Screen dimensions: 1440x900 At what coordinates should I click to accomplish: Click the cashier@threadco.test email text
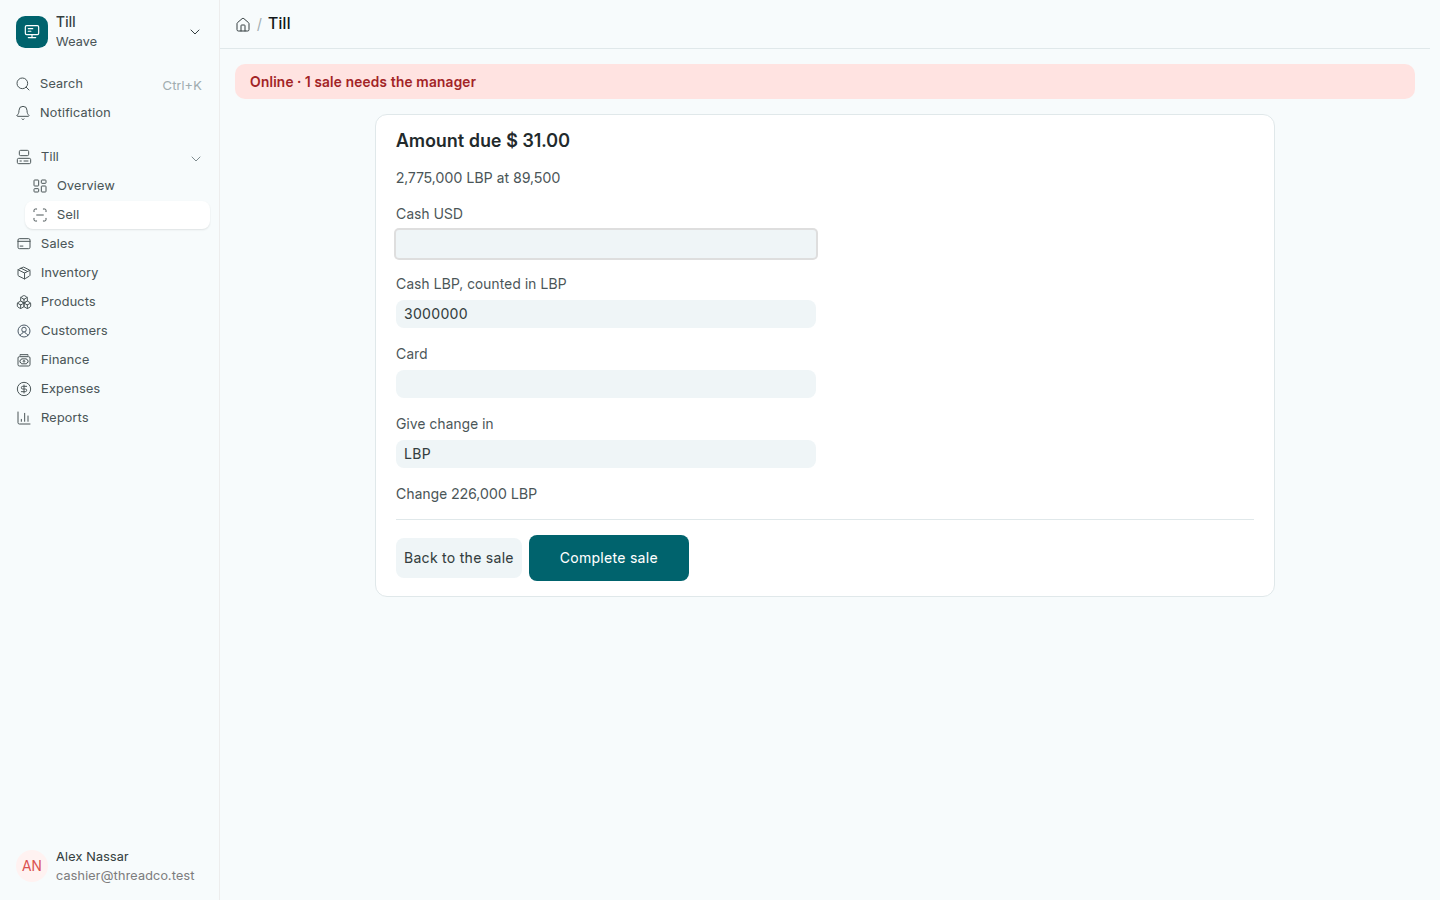(125, 876)
